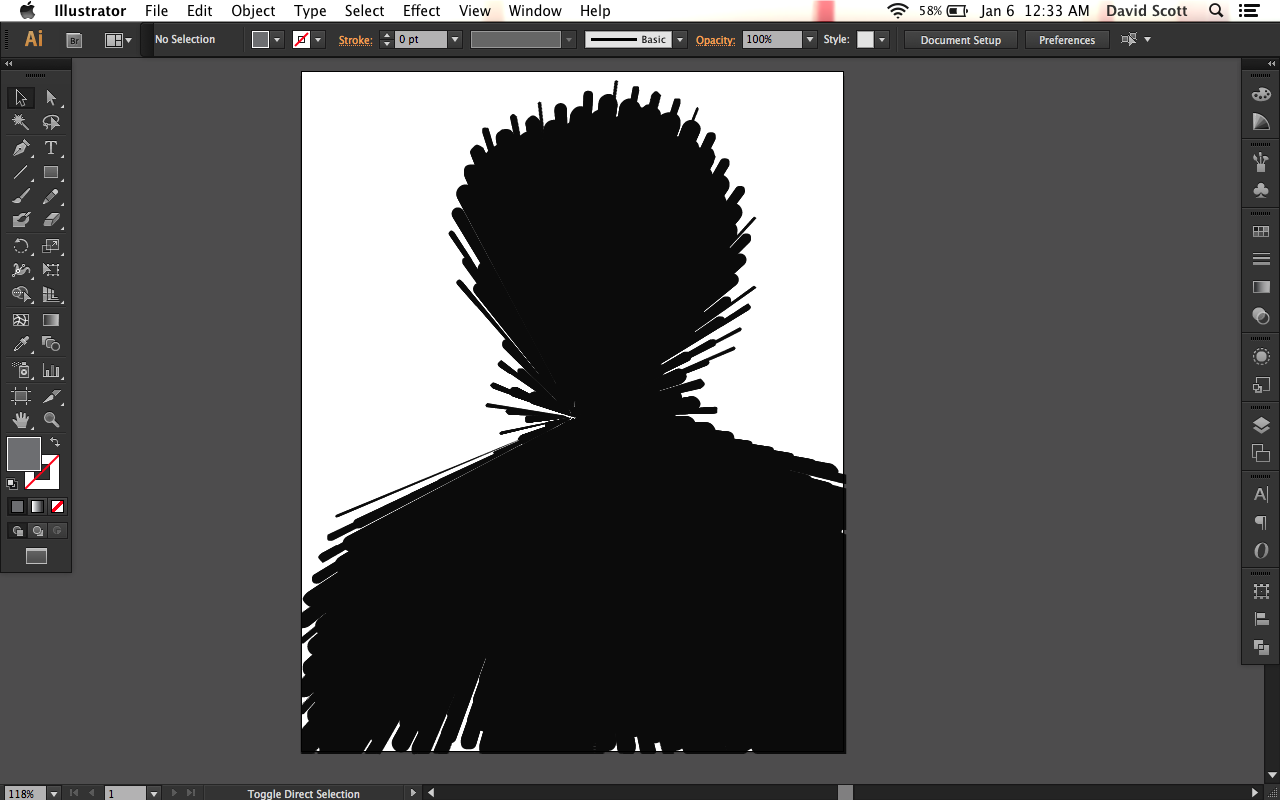Set paint mode to Gradient
This screenshot has height=800, width=1280.
(x=37, y=507)
